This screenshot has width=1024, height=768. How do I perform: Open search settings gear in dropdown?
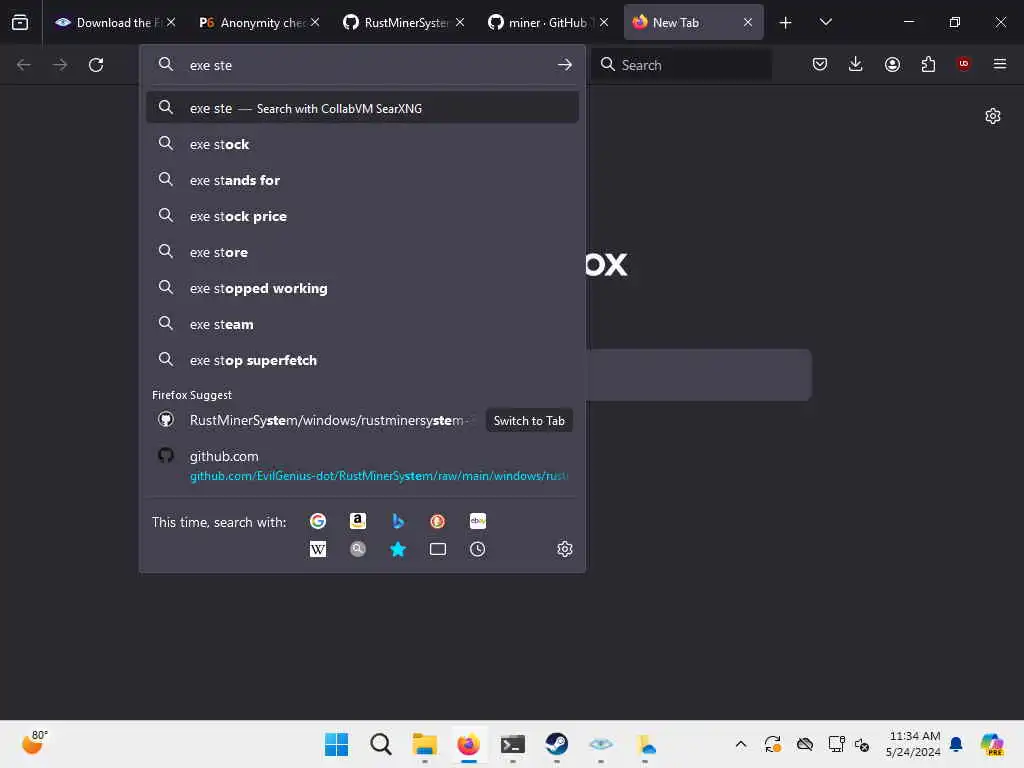[565, 549]
